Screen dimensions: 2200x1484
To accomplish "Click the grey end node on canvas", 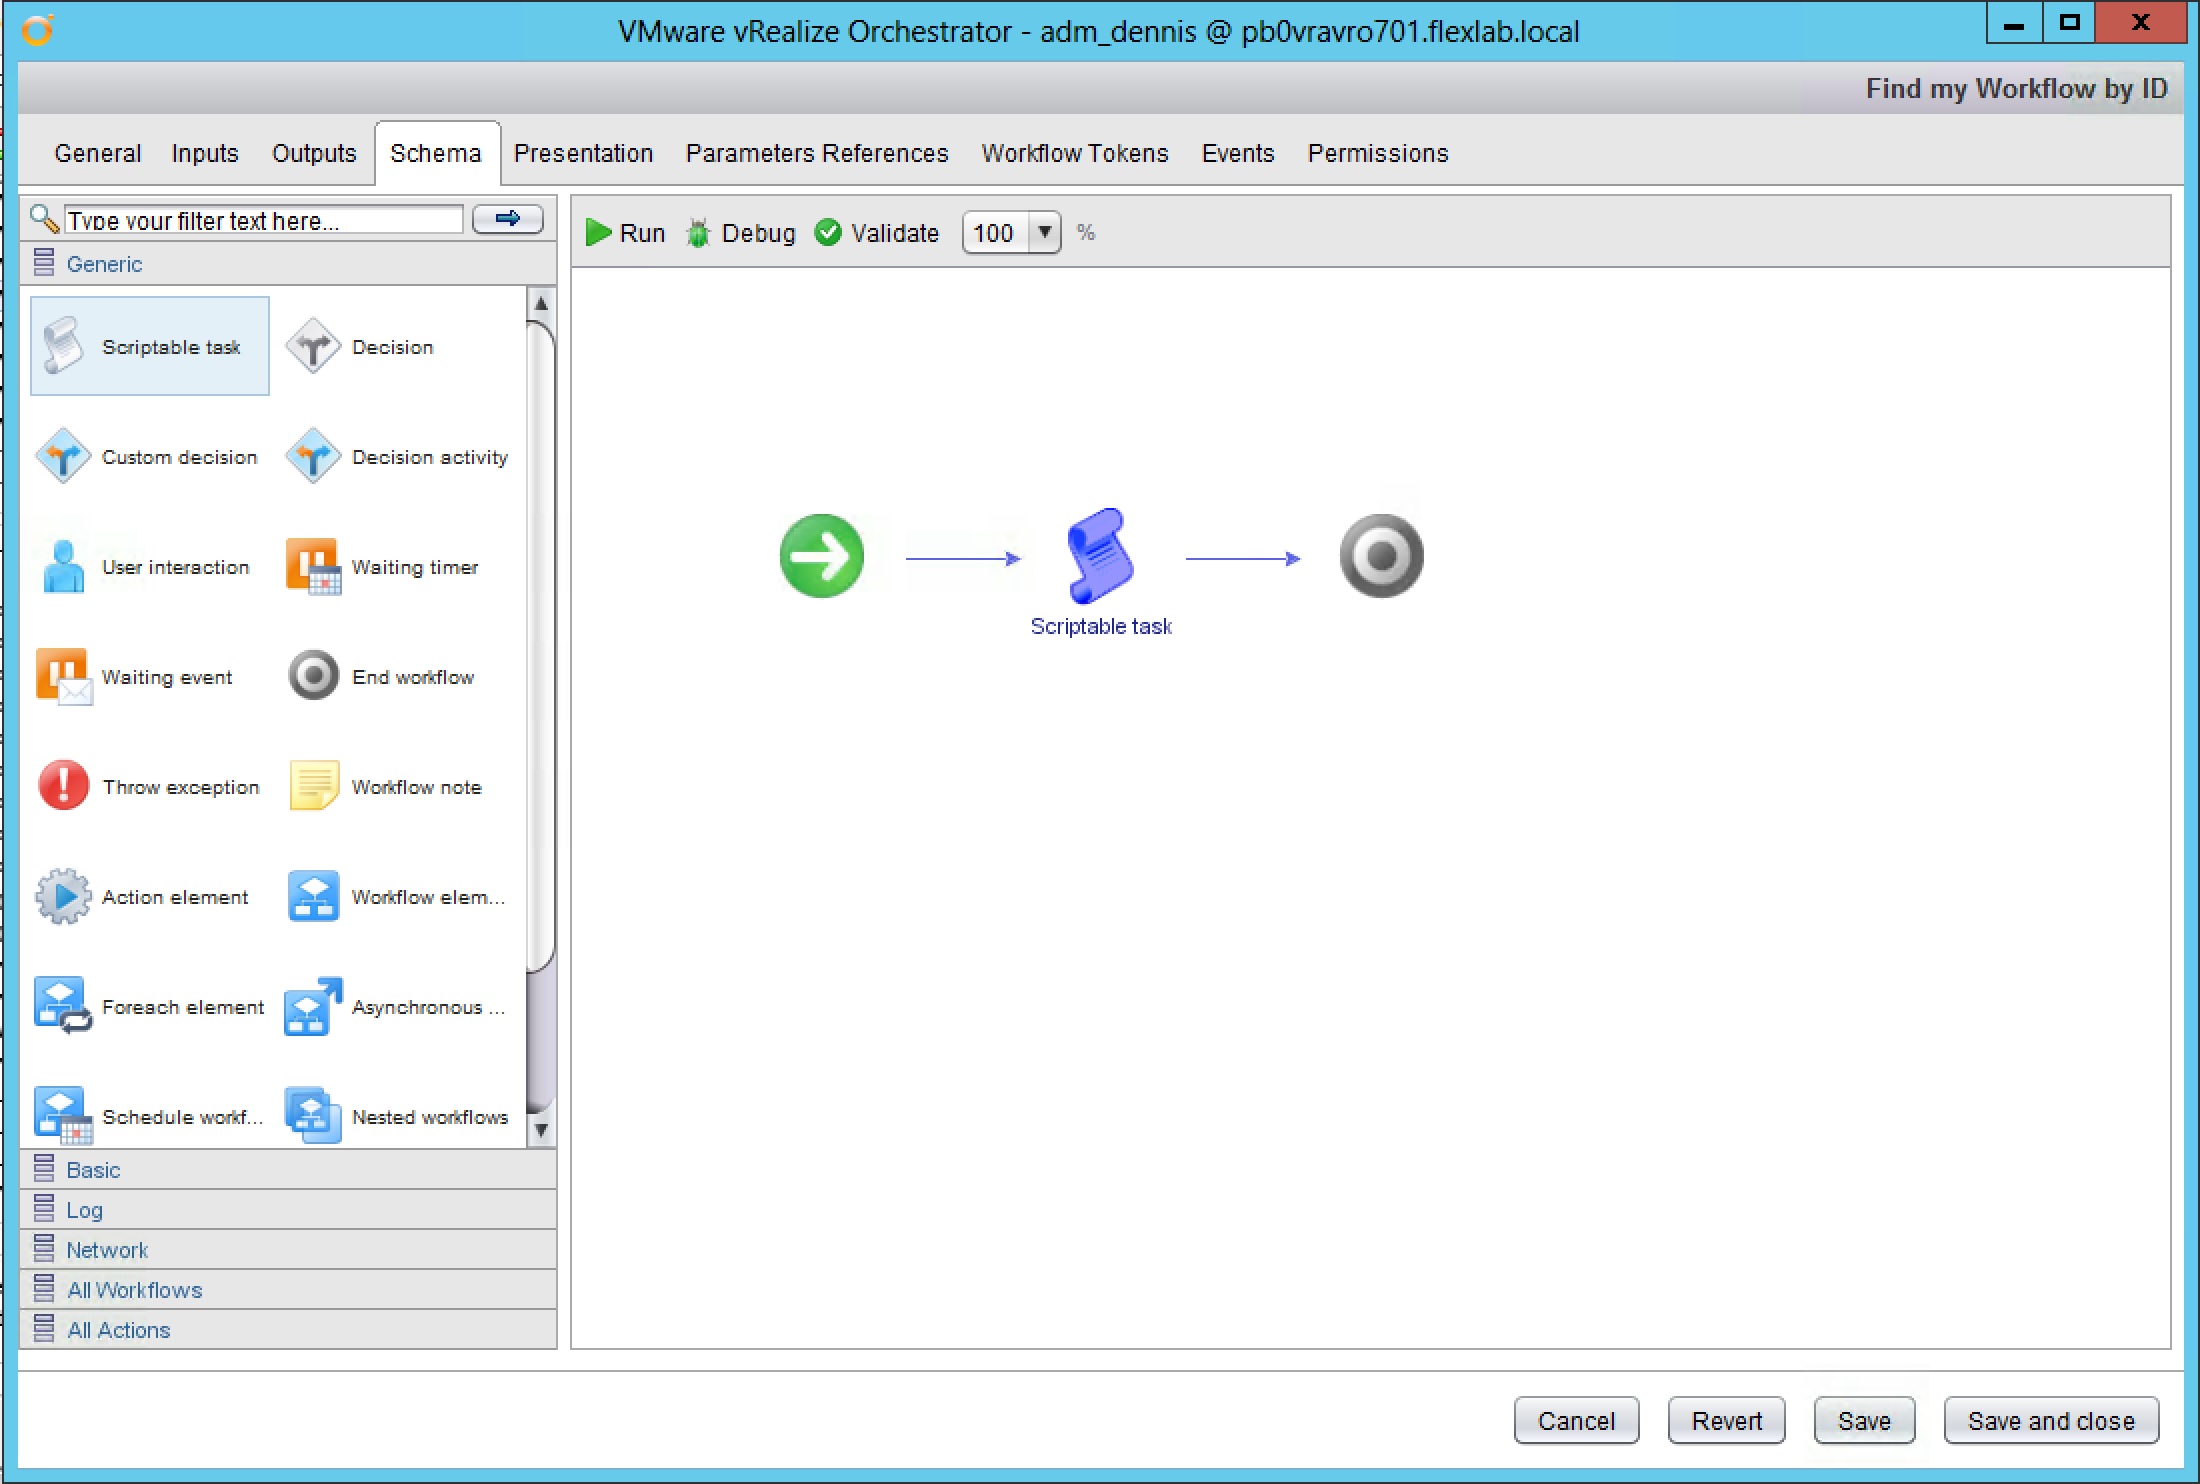I will (x=1381, y=556).
